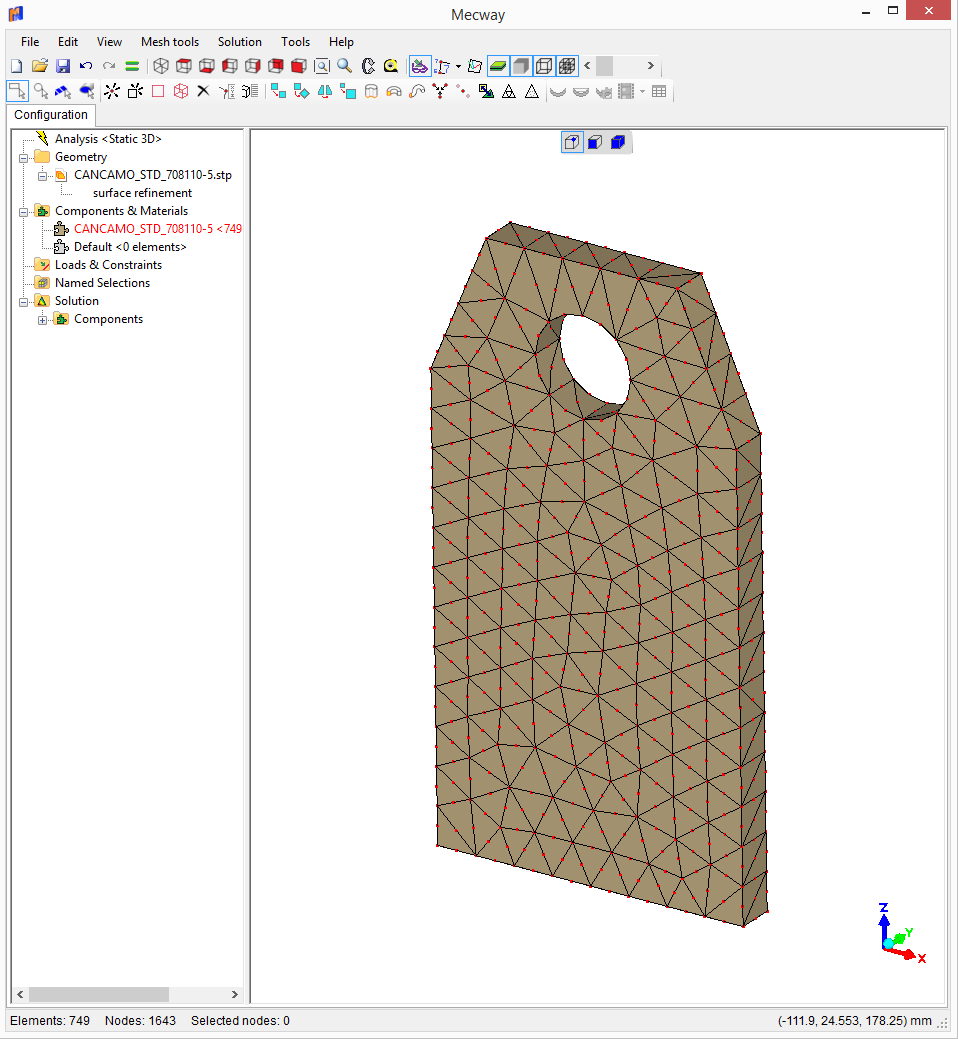This screenshot has height=1039, width=958.
Task: Toggle the show element surfaces button
Action: pos(498,66)
